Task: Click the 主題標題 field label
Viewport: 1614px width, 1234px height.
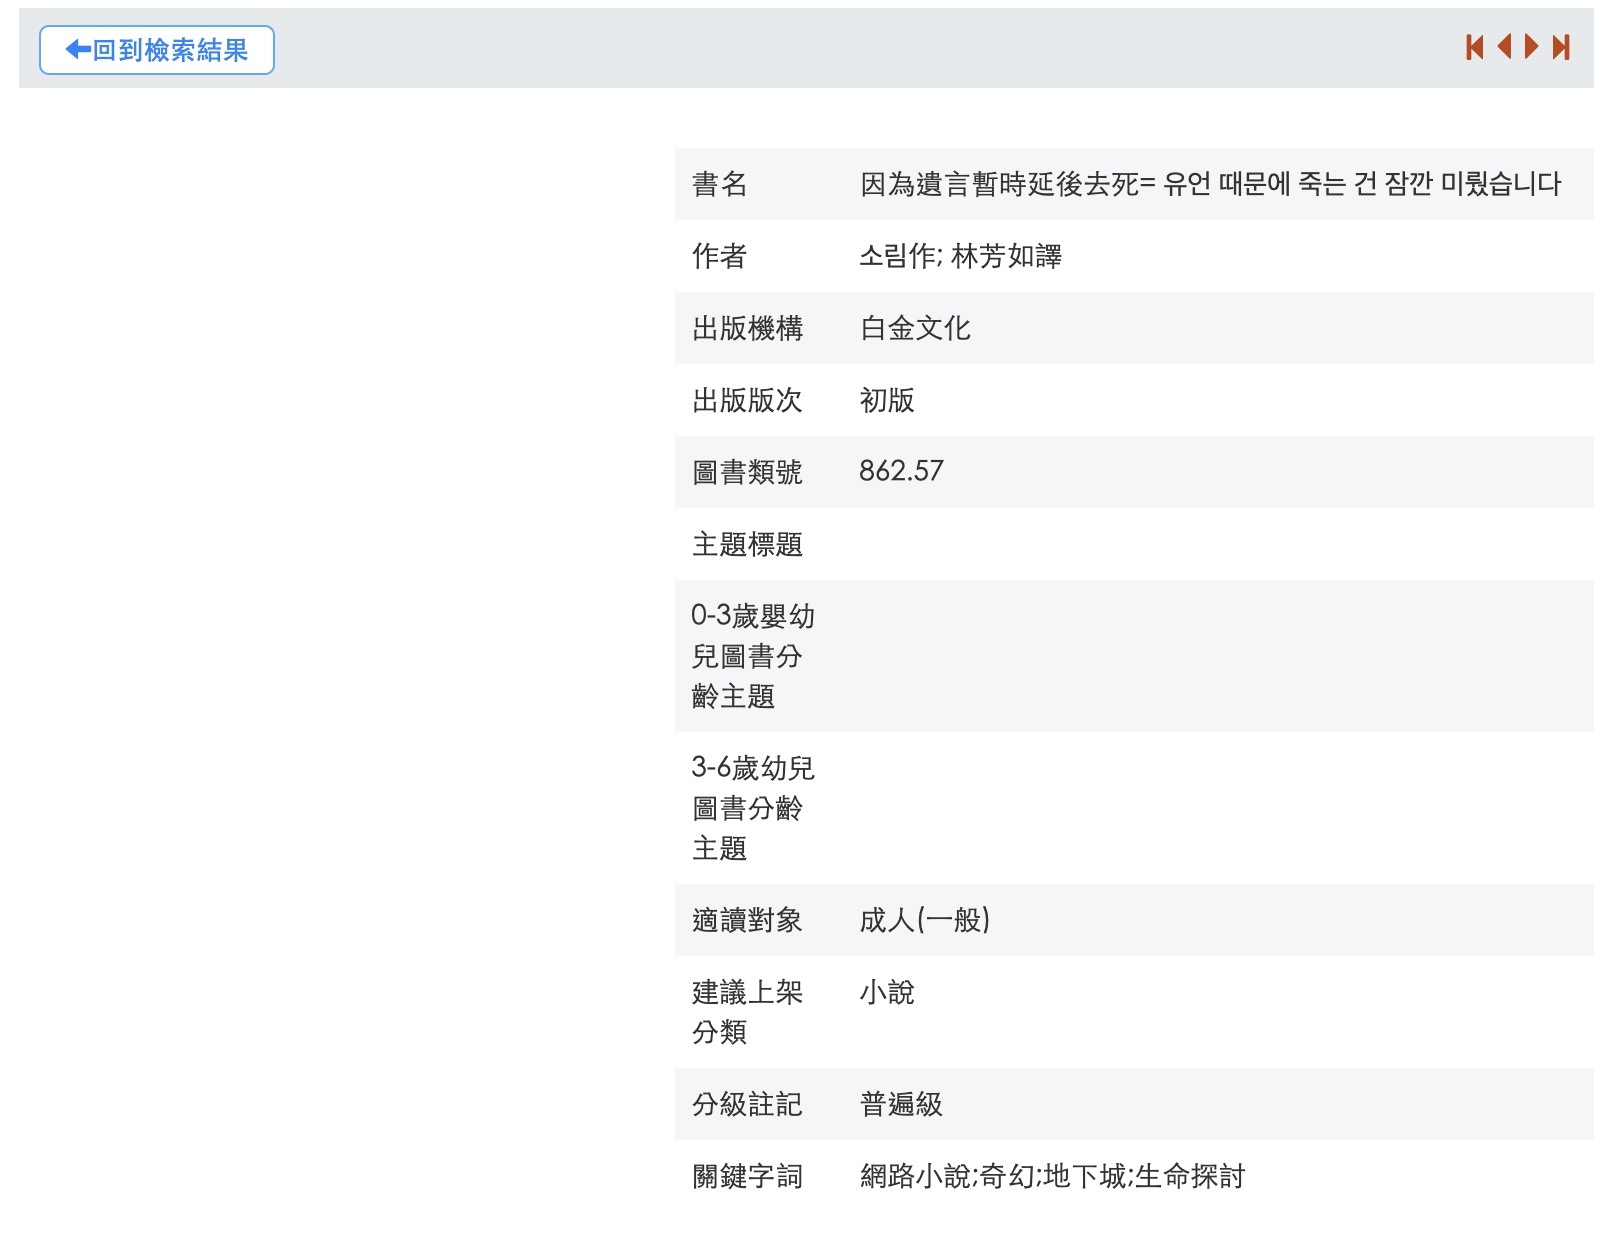Action: pos(747,544)
